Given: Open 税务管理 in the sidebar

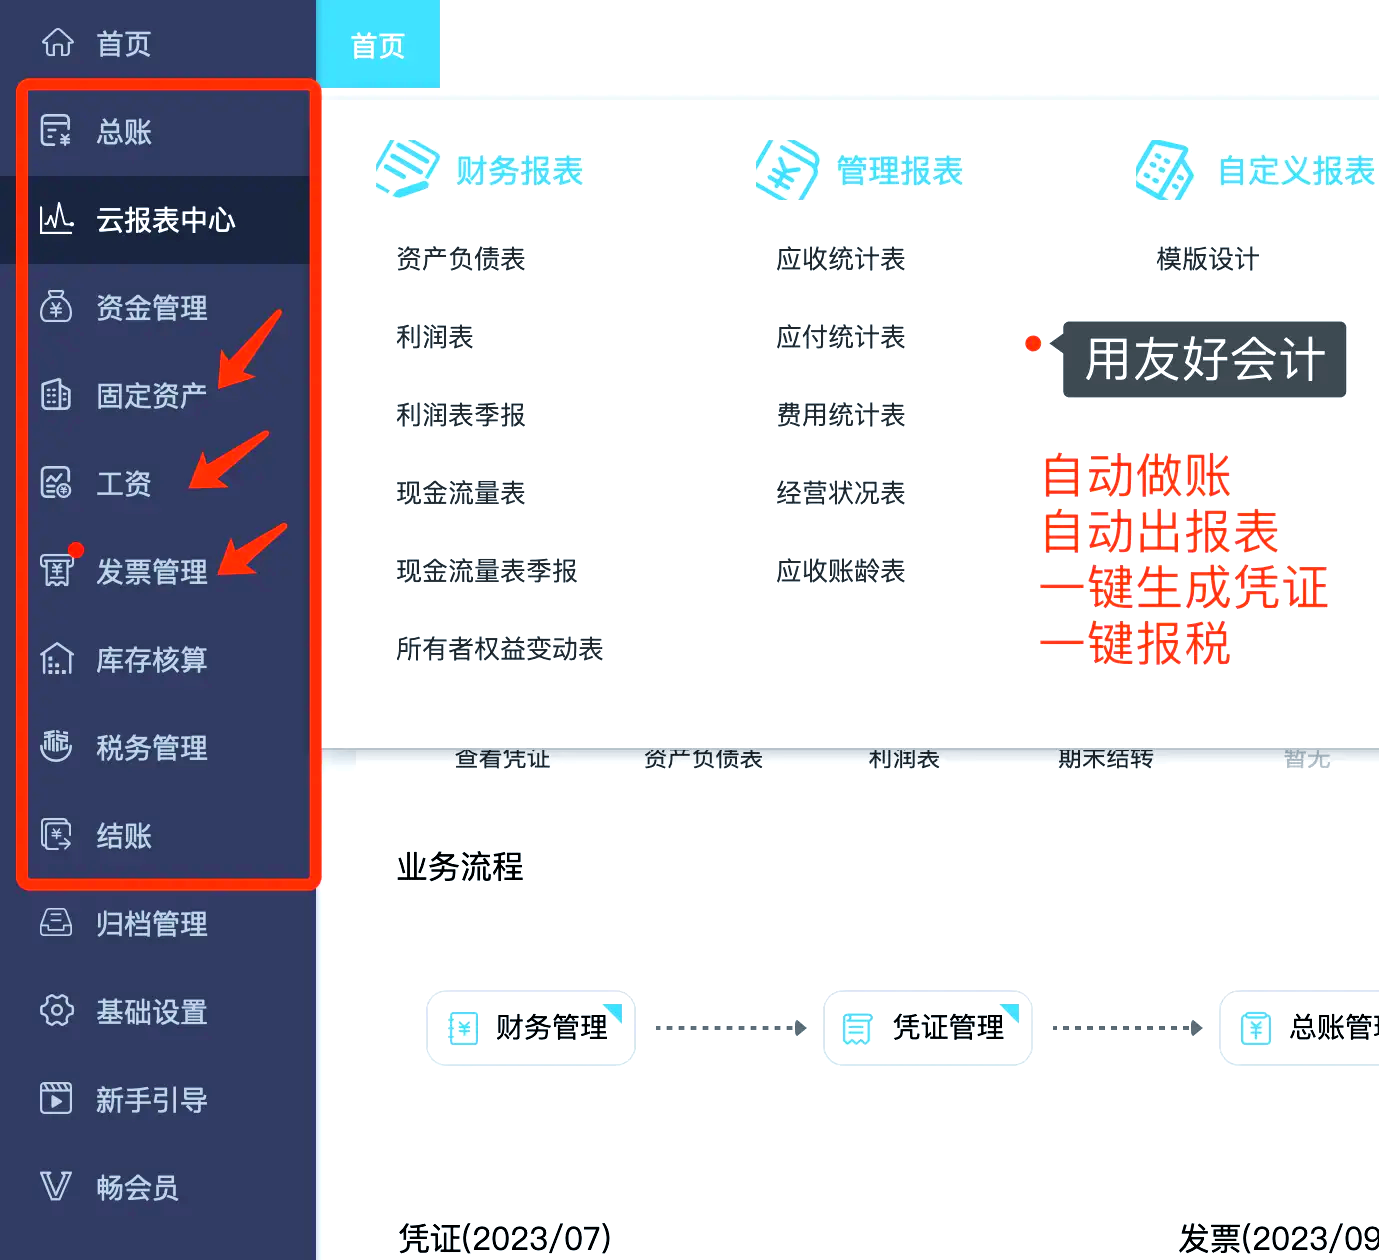Looking at the screenshot, I should (158, 747).
